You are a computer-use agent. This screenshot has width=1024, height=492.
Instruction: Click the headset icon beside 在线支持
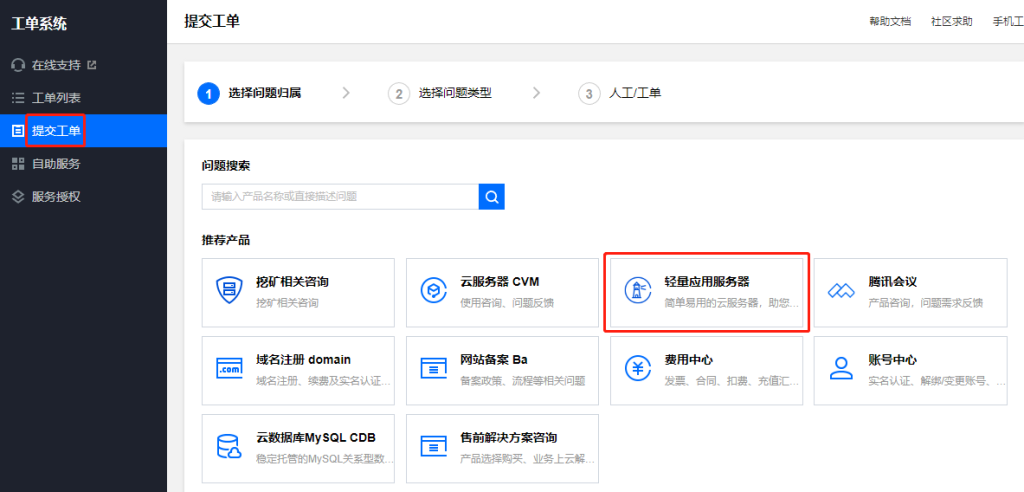click(18, 65)
